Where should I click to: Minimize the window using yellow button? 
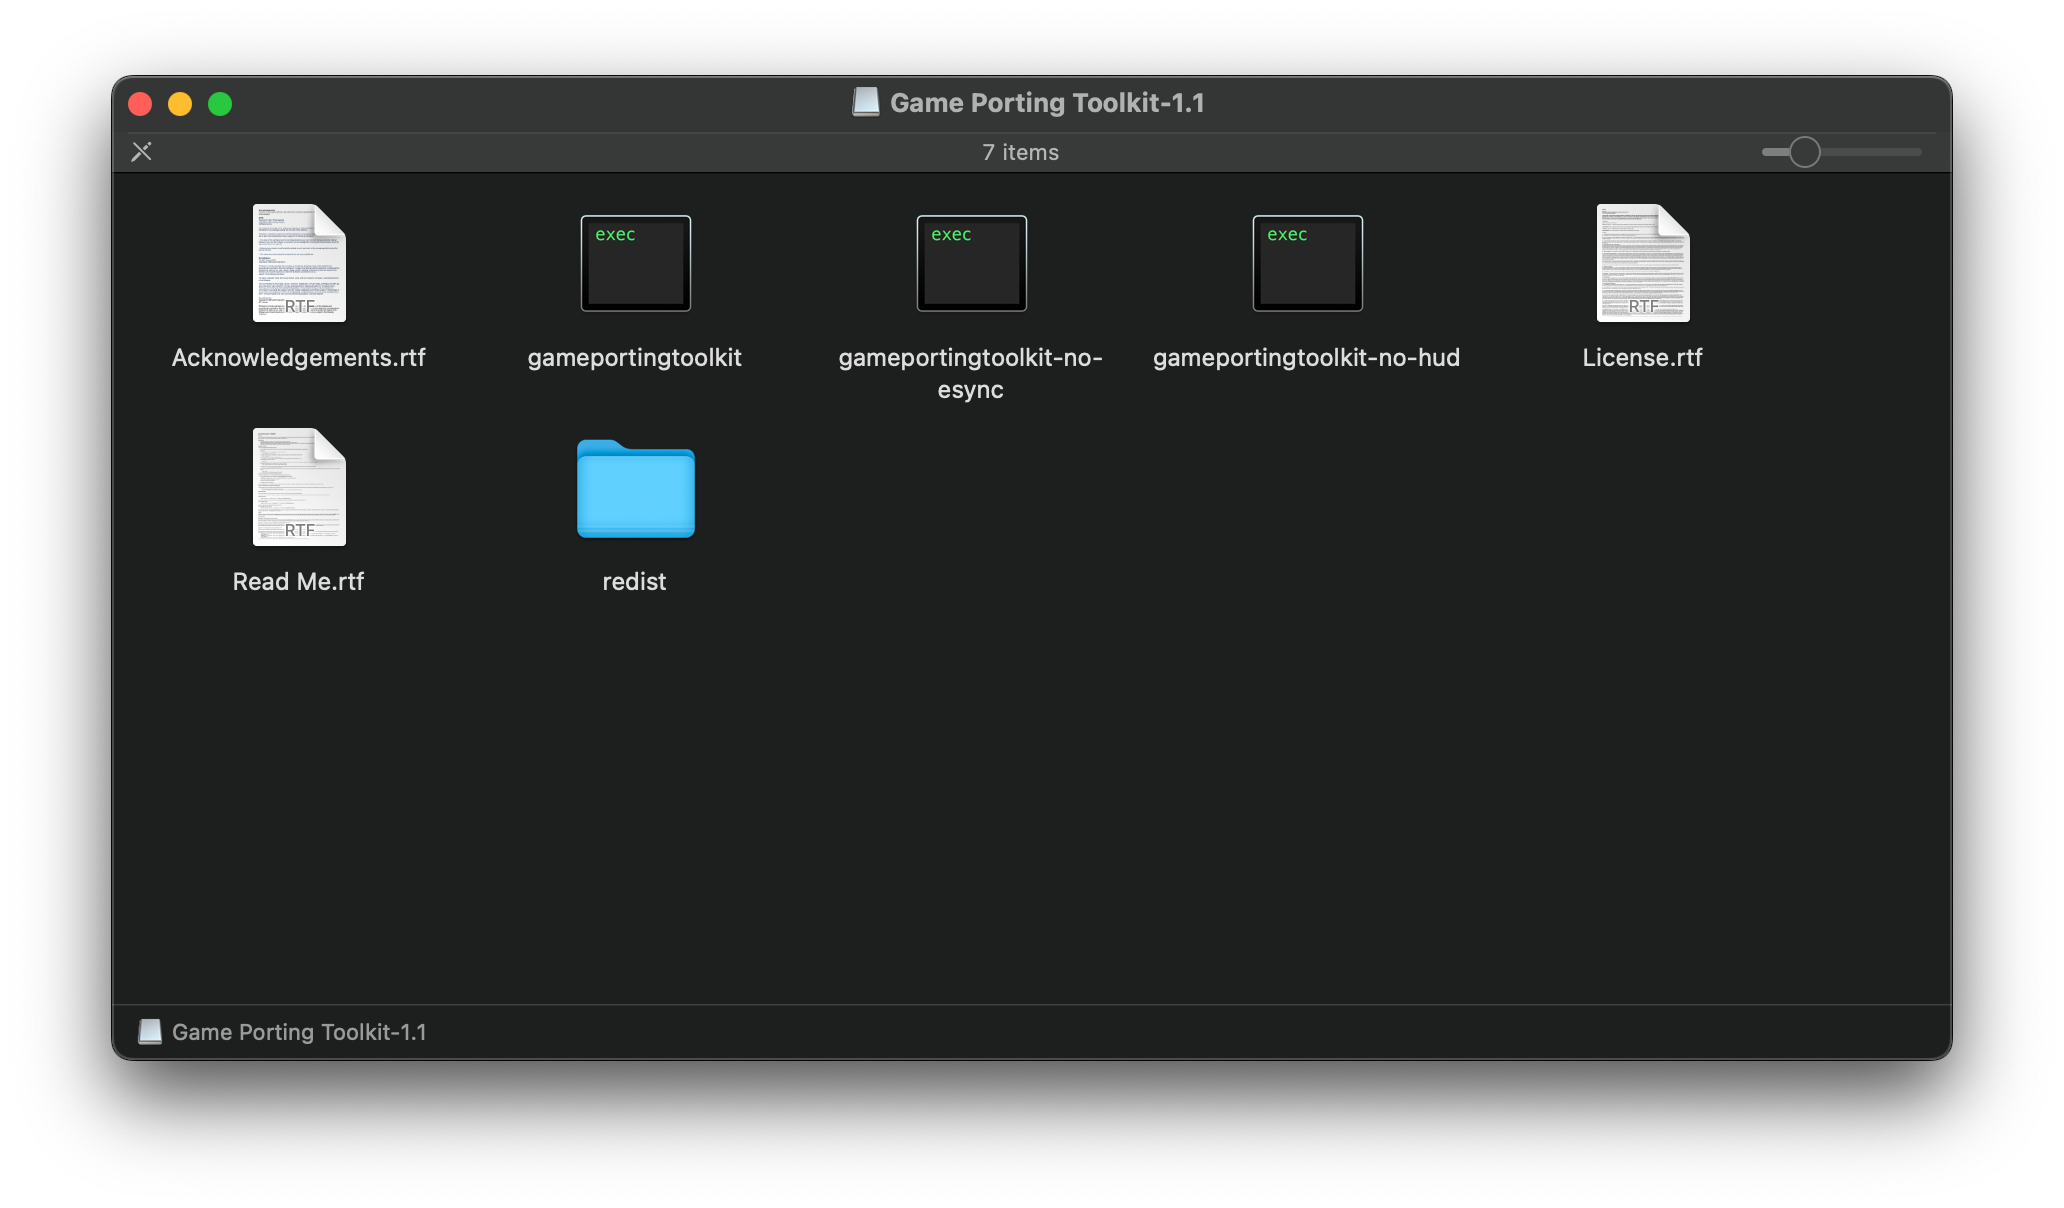[180, 104]
